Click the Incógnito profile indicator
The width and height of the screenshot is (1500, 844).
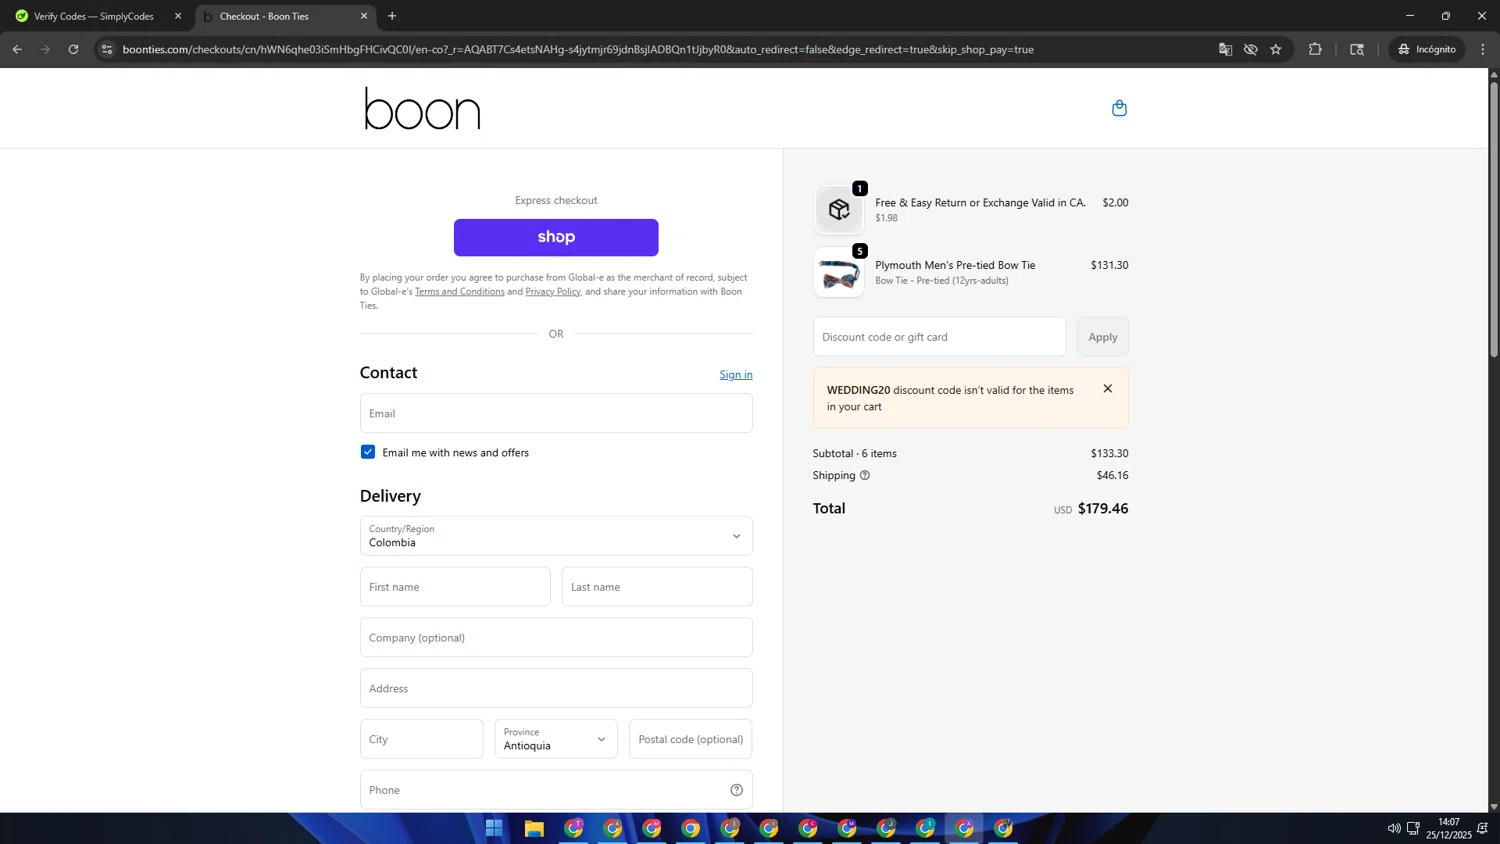pyautogui.click(x=1427, y=49)
